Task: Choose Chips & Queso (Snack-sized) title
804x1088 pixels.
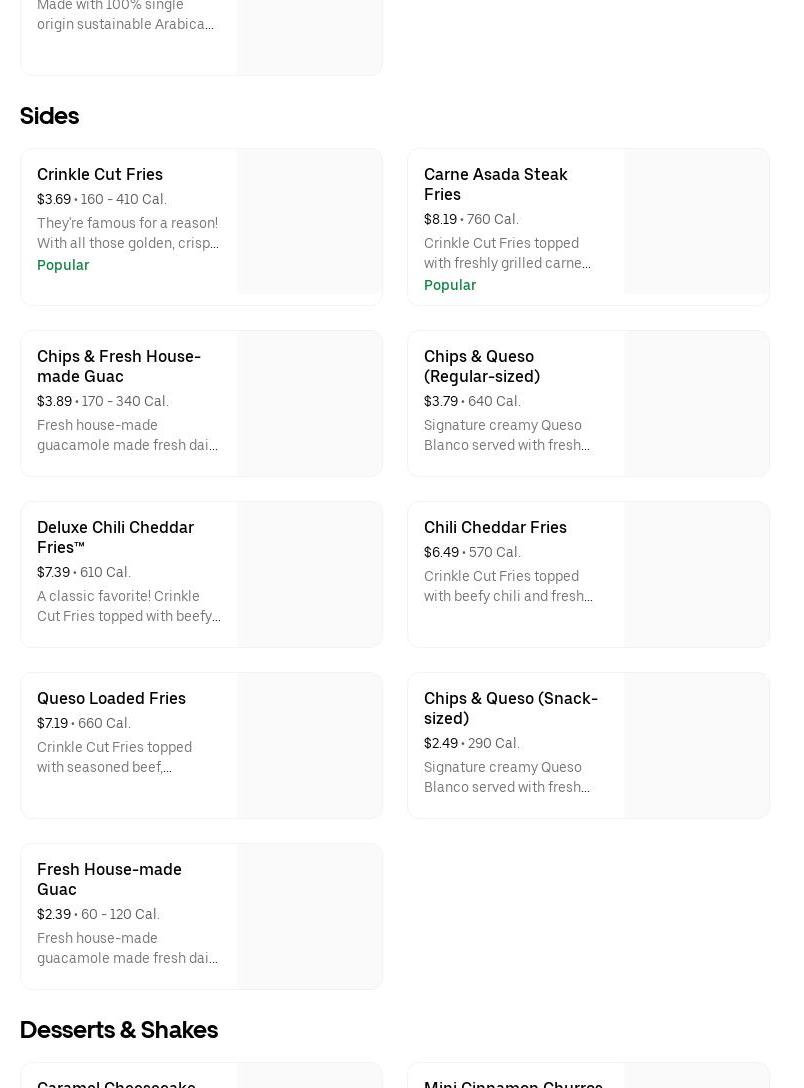Action: (x=510, y=708)
